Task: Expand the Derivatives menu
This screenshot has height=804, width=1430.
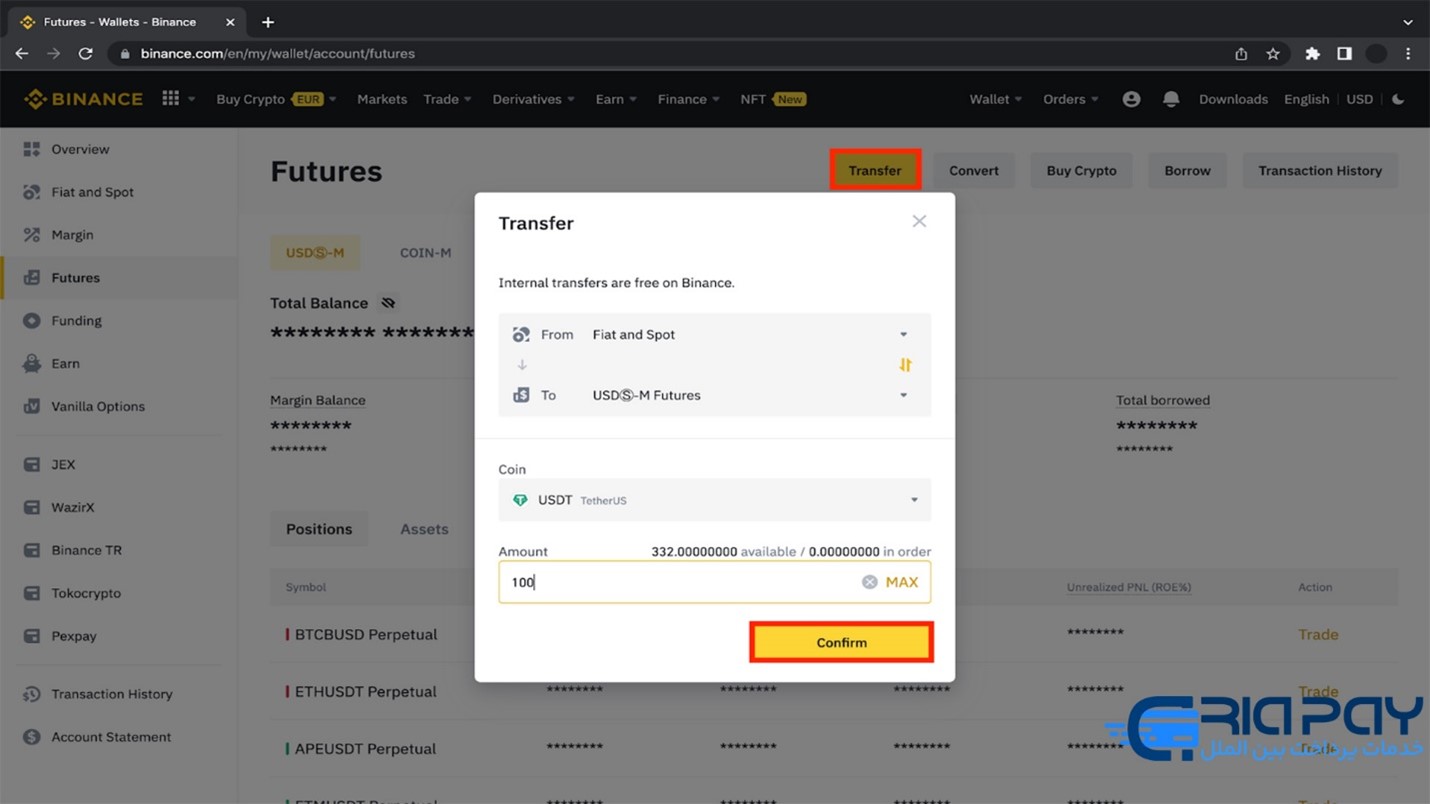Action: pos(534,99)
